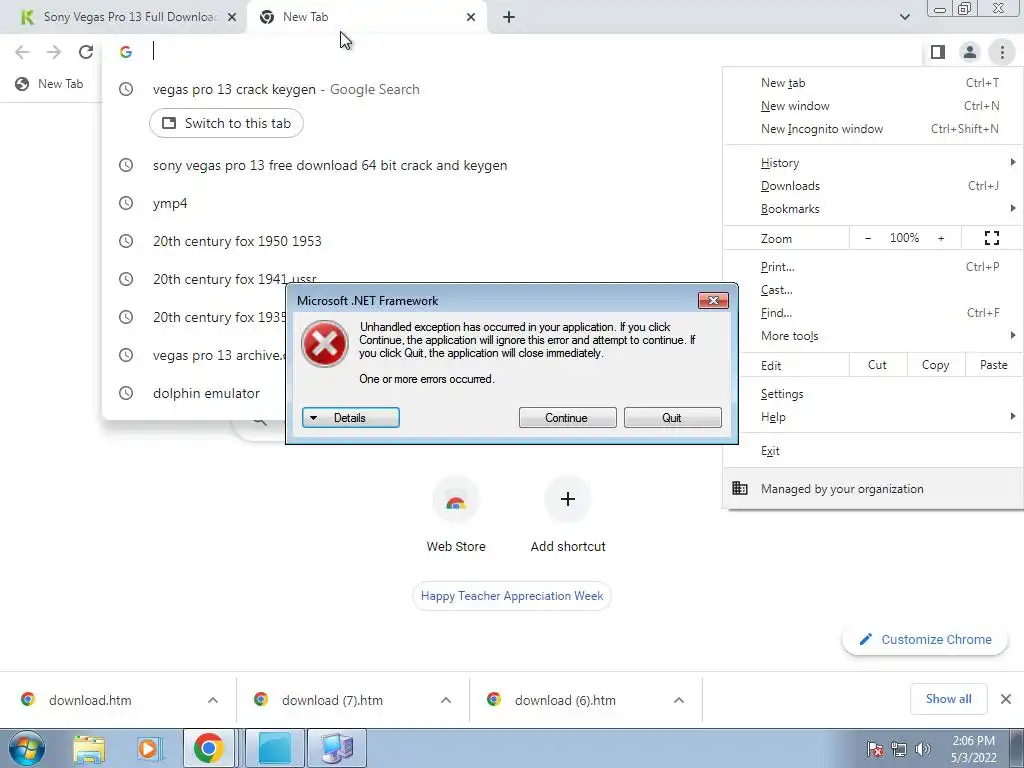Open New Incognito window menu entry
Image resolution: width=1024 pixels, height=768 pixels.
[873, 129]
